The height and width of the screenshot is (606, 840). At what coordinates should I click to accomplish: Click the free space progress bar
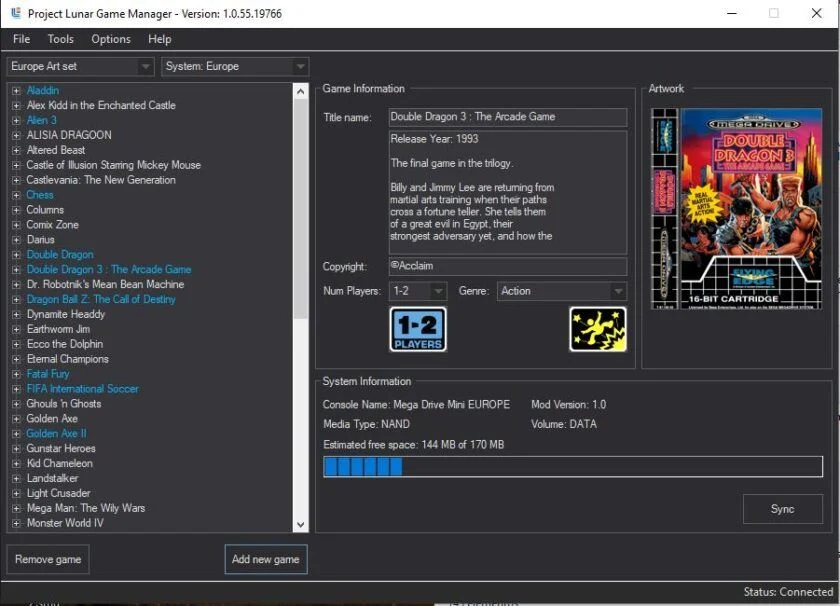pyautogui.click(x=573, y=467)
